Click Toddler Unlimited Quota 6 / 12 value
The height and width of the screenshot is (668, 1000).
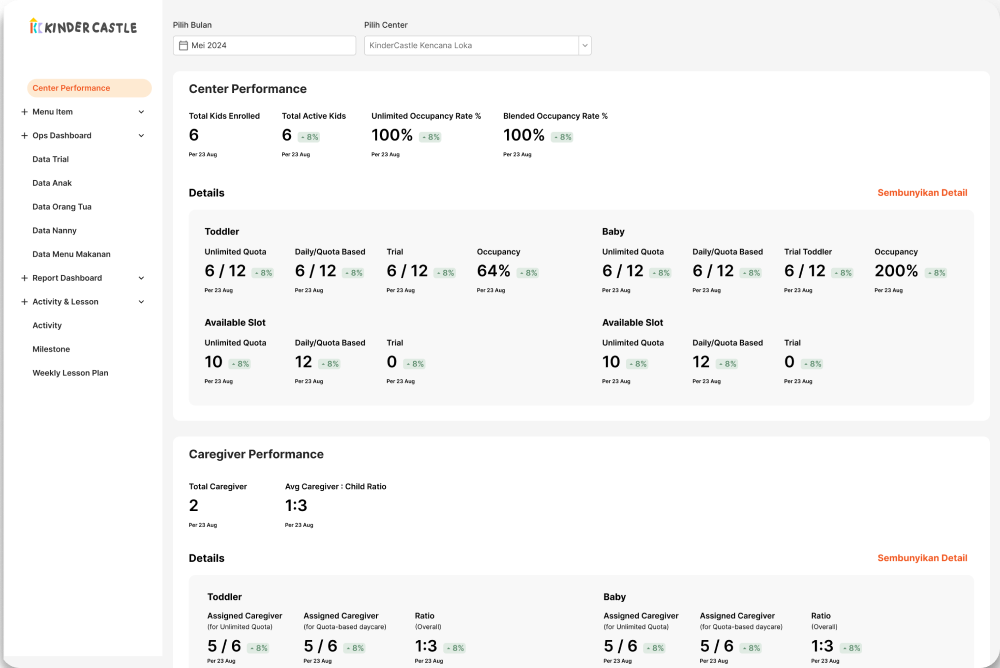point(225,271)
